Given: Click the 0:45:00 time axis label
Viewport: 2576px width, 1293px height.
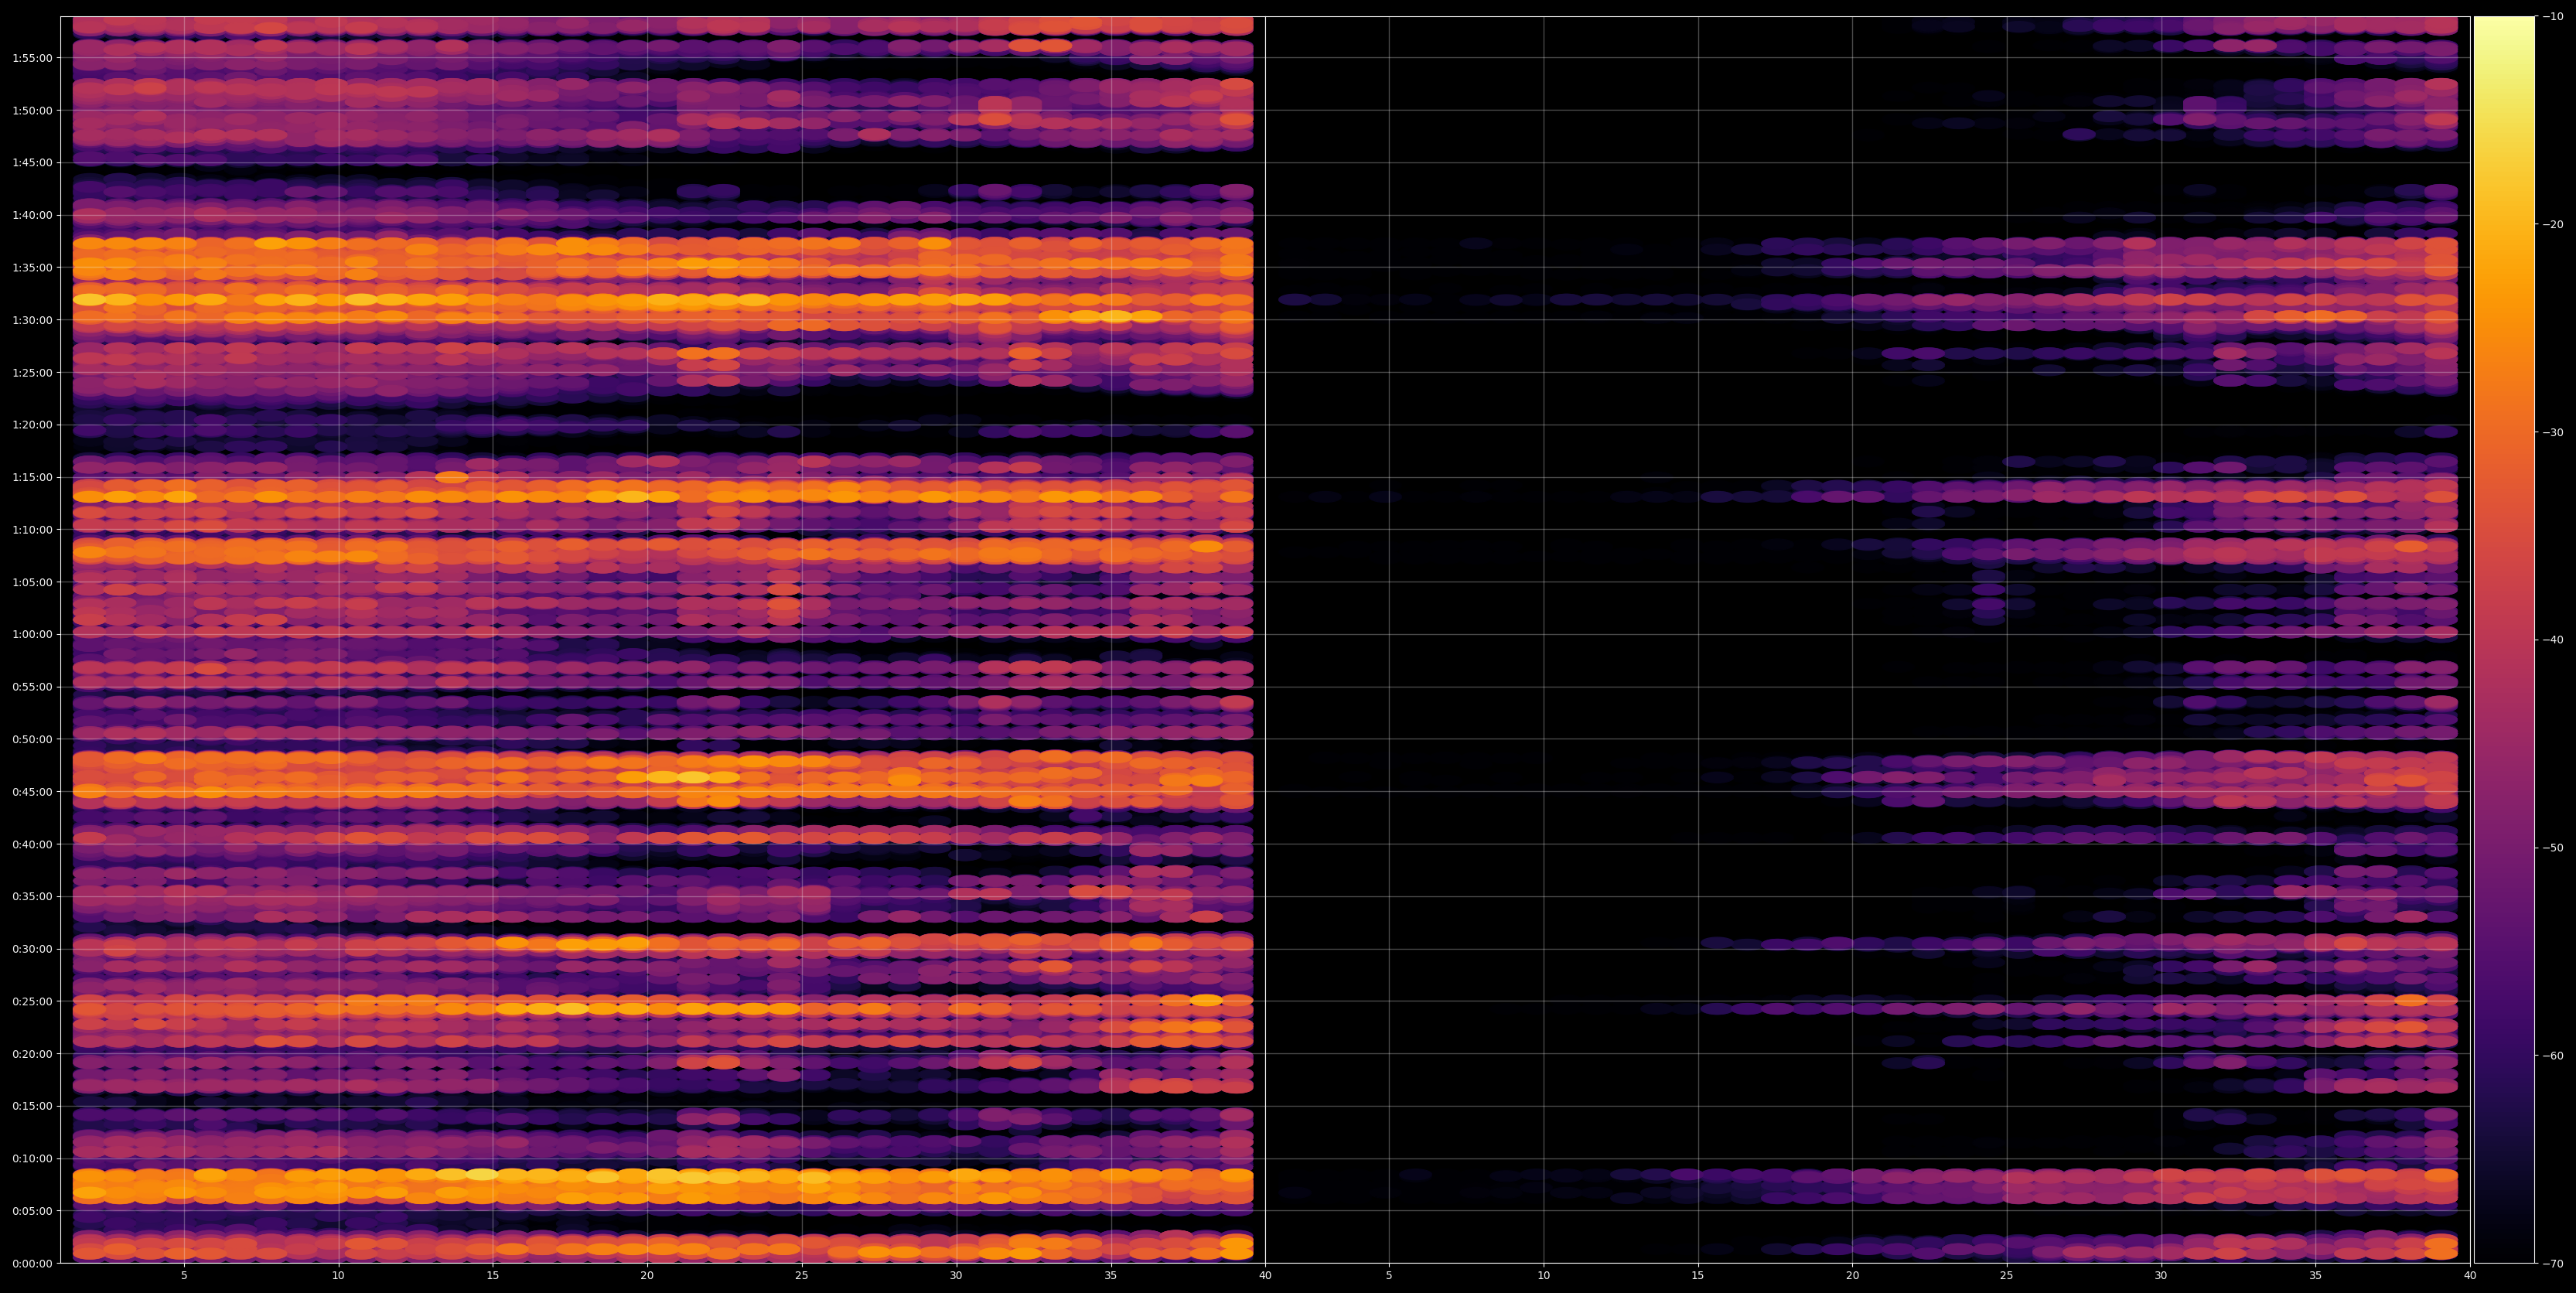Looking at the screenshot, I should pyautogui.click(x=32, y=791).
